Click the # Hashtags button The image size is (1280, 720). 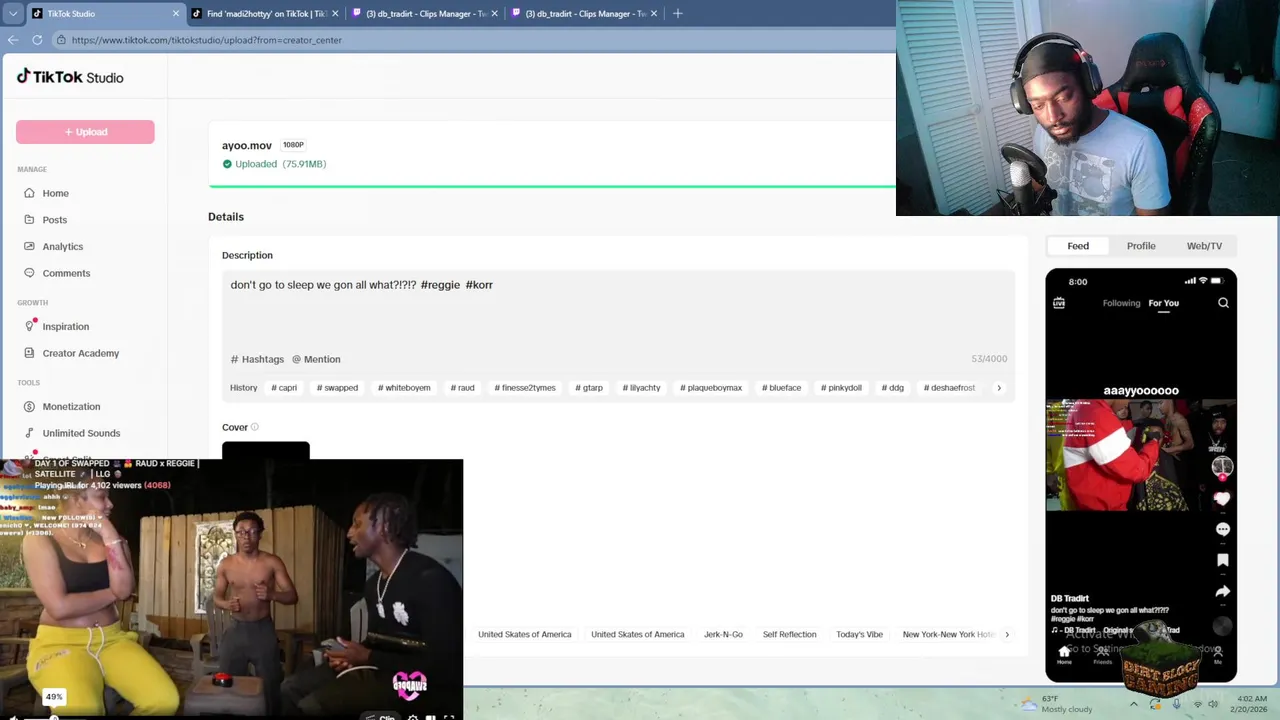coord(257,359)
